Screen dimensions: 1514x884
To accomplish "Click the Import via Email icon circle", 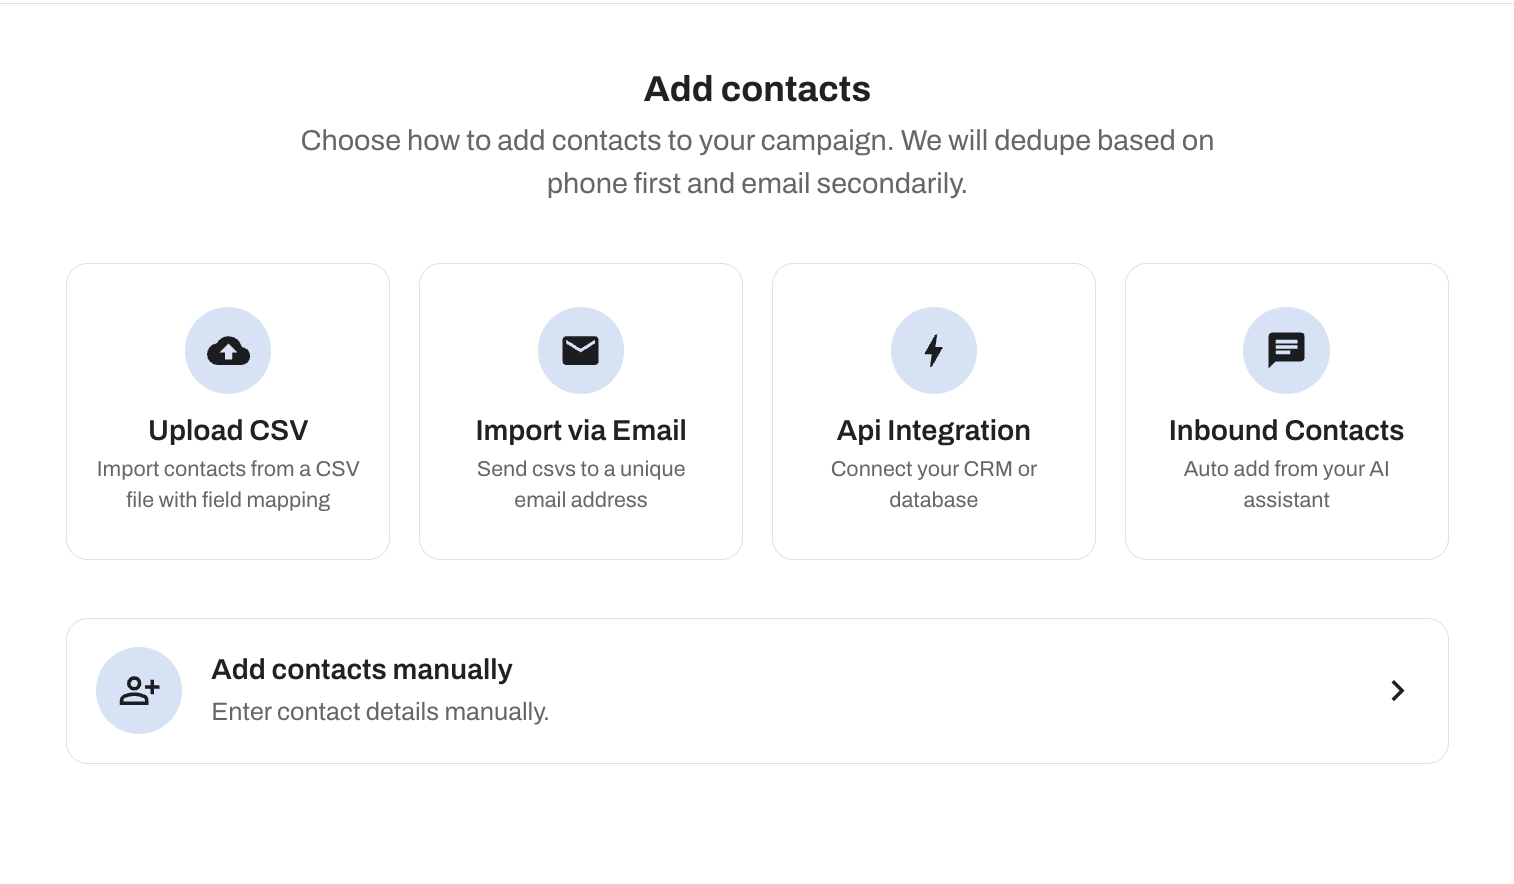I will click(581, 350).
